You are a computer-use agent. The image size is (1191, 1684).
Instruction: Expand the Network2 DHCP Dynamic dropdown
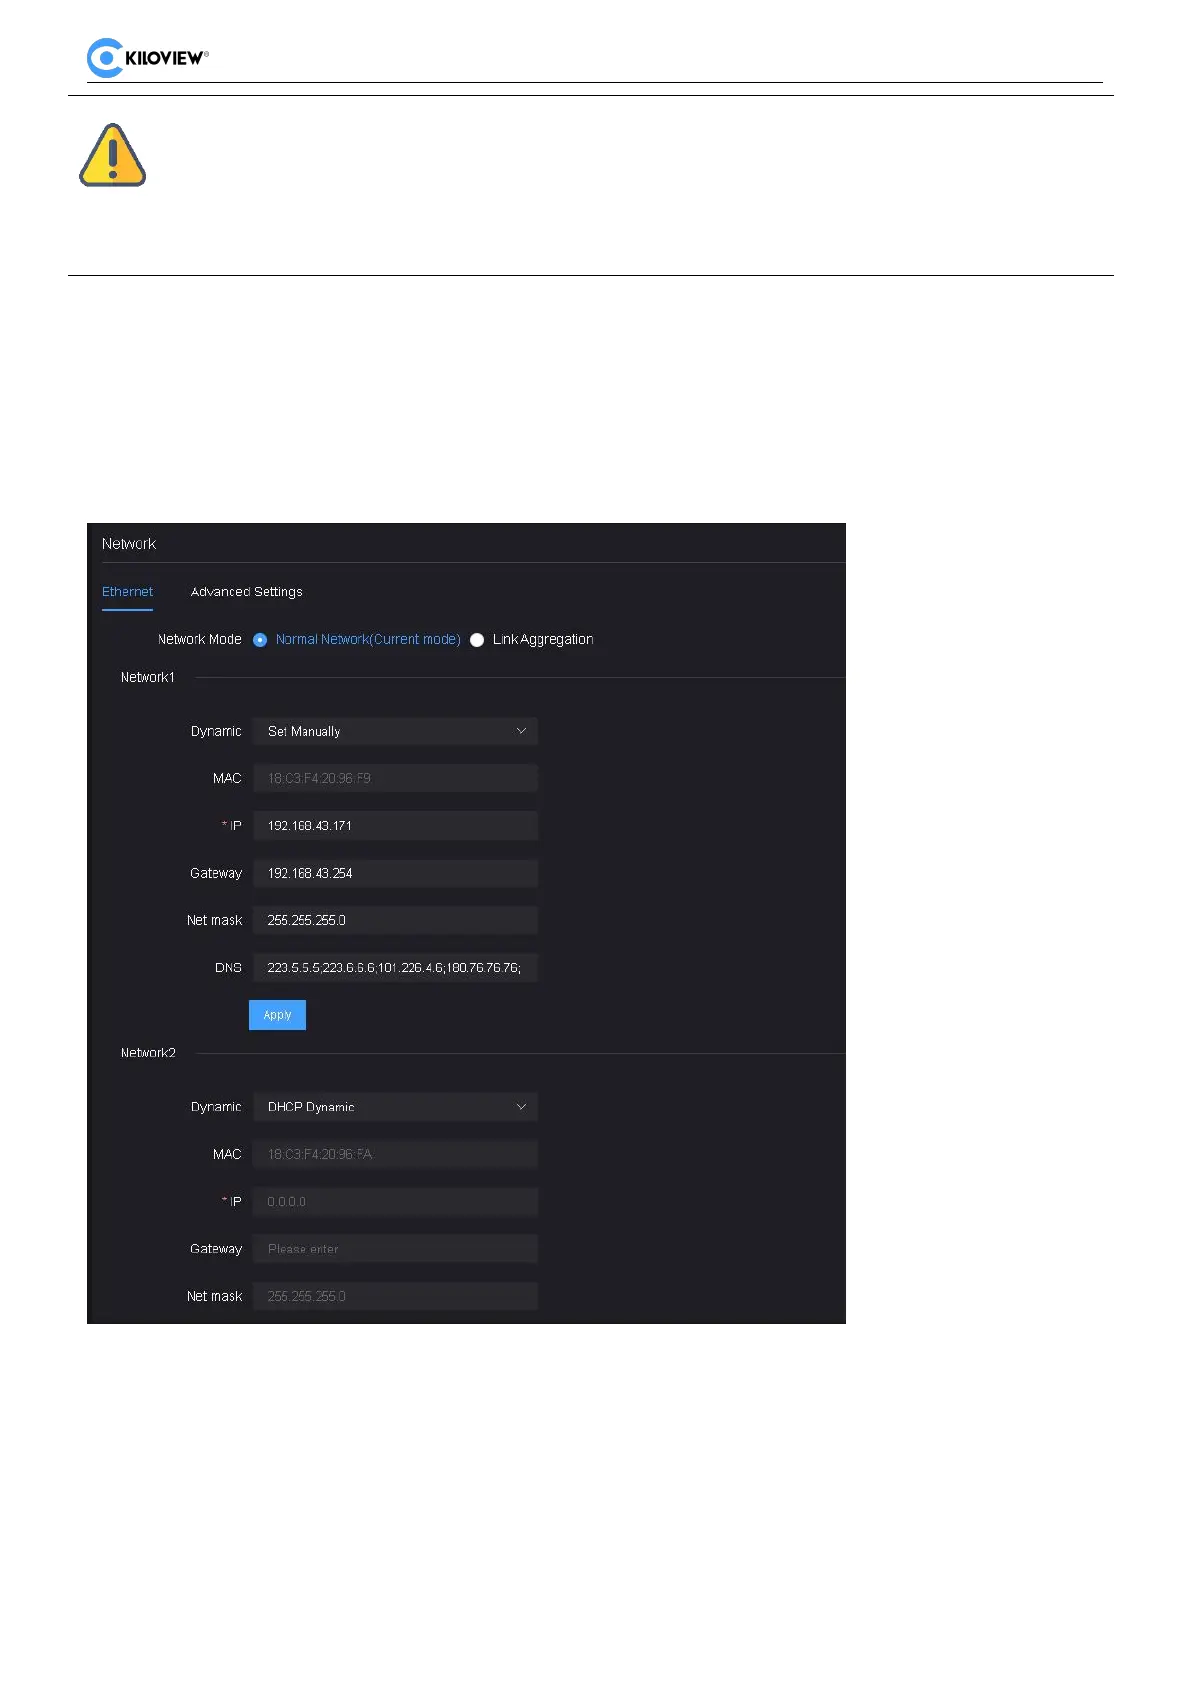point(395,1107)
